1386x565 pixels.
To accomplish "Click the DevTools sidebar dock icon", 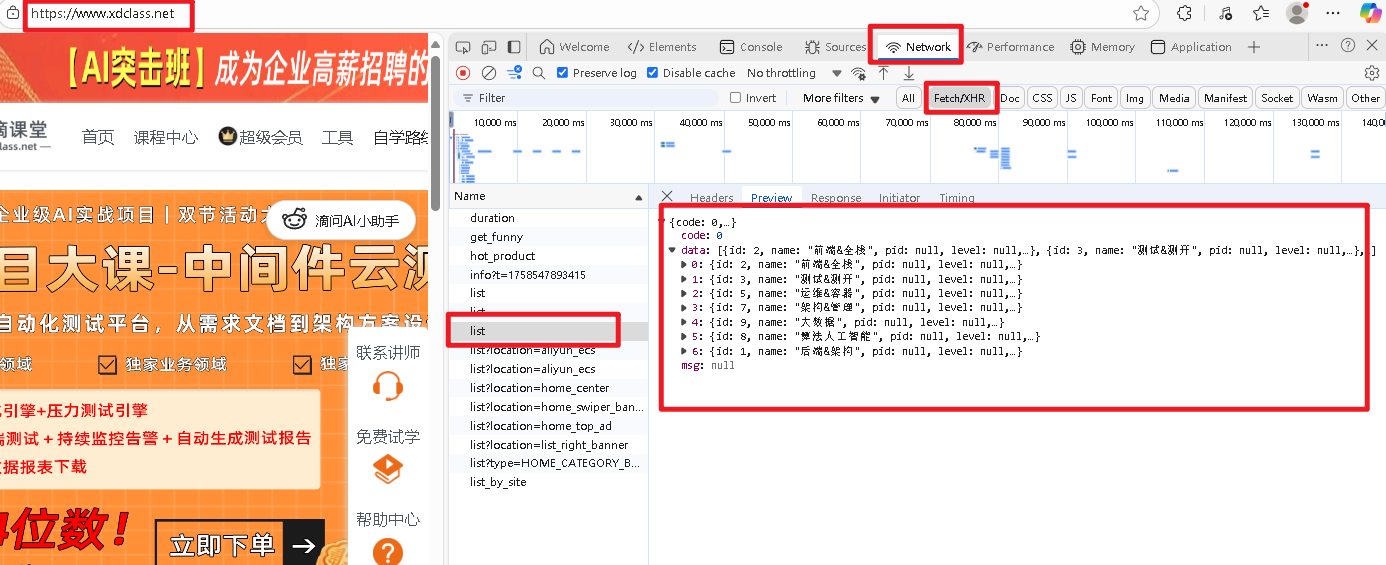I will pyautogui.click(x=514, y=47).
